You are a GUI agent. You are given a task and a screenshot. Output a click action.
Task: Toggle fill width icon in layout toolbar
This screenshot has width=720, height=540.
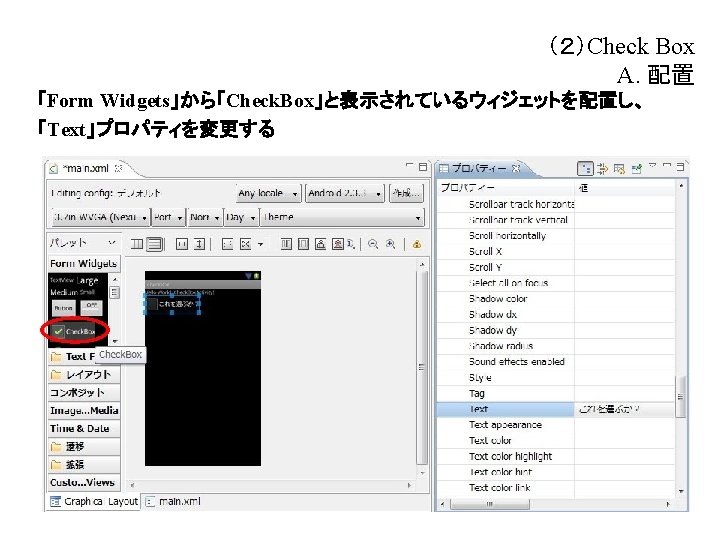[x=182, y=244]
